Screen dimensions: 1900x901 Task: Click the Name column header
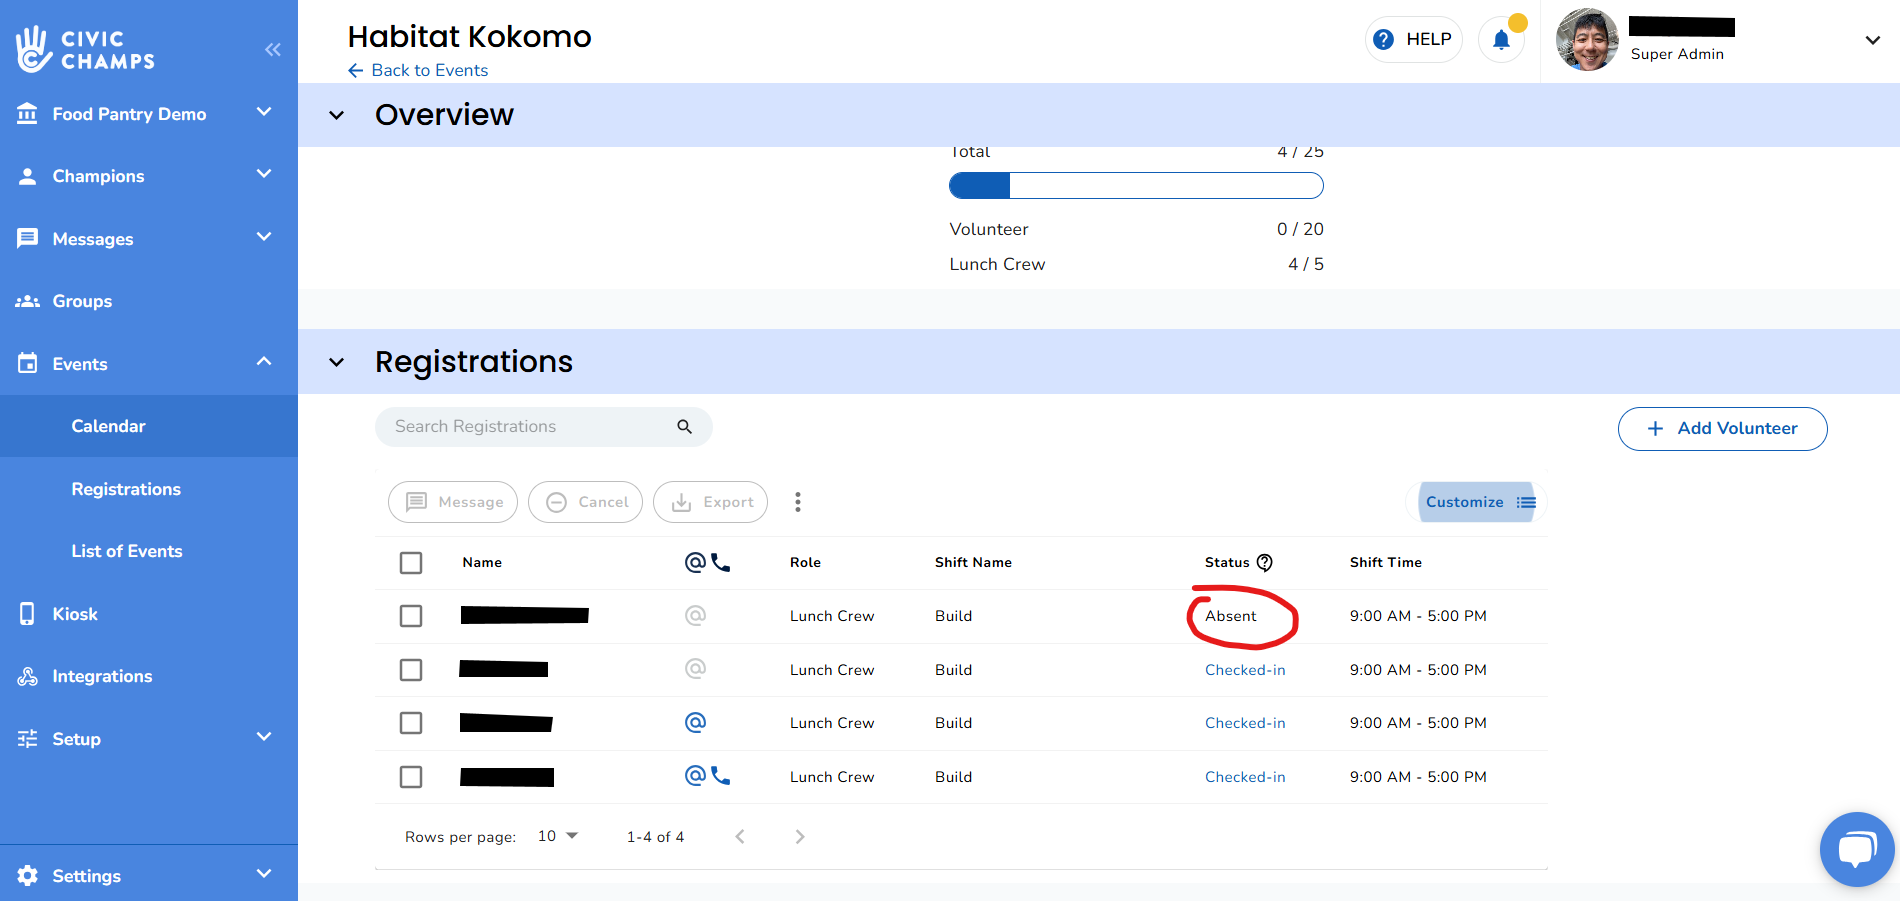(482, 562)
